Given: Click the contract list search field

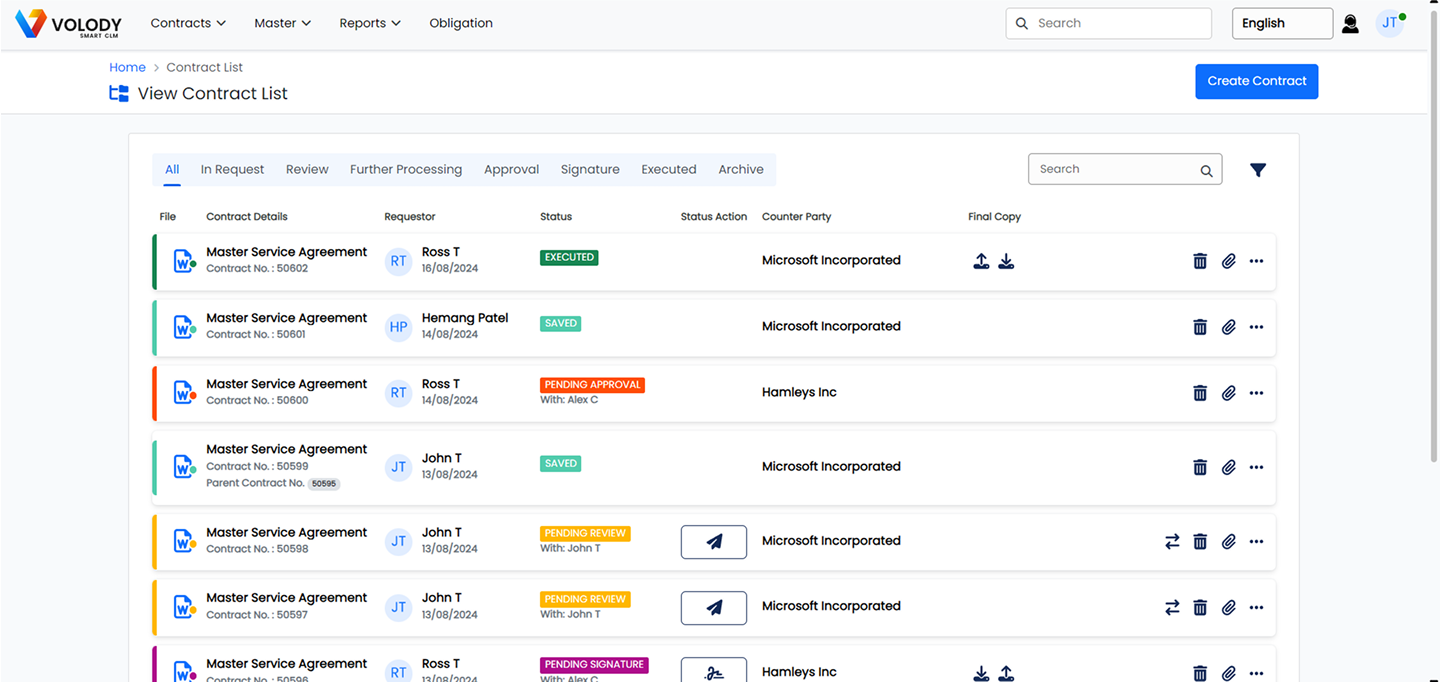Looking at the screenshot, I should (x=1115, y=170).
